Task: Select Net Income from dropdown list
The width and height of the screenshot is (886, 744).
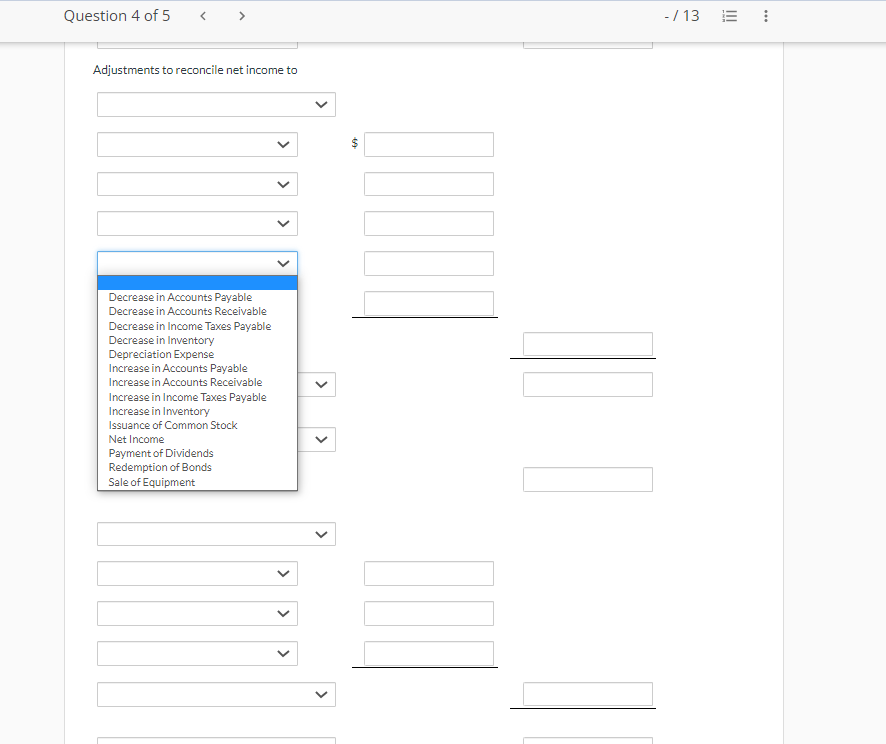Action: pyautogui.click(x=136, y=440)
